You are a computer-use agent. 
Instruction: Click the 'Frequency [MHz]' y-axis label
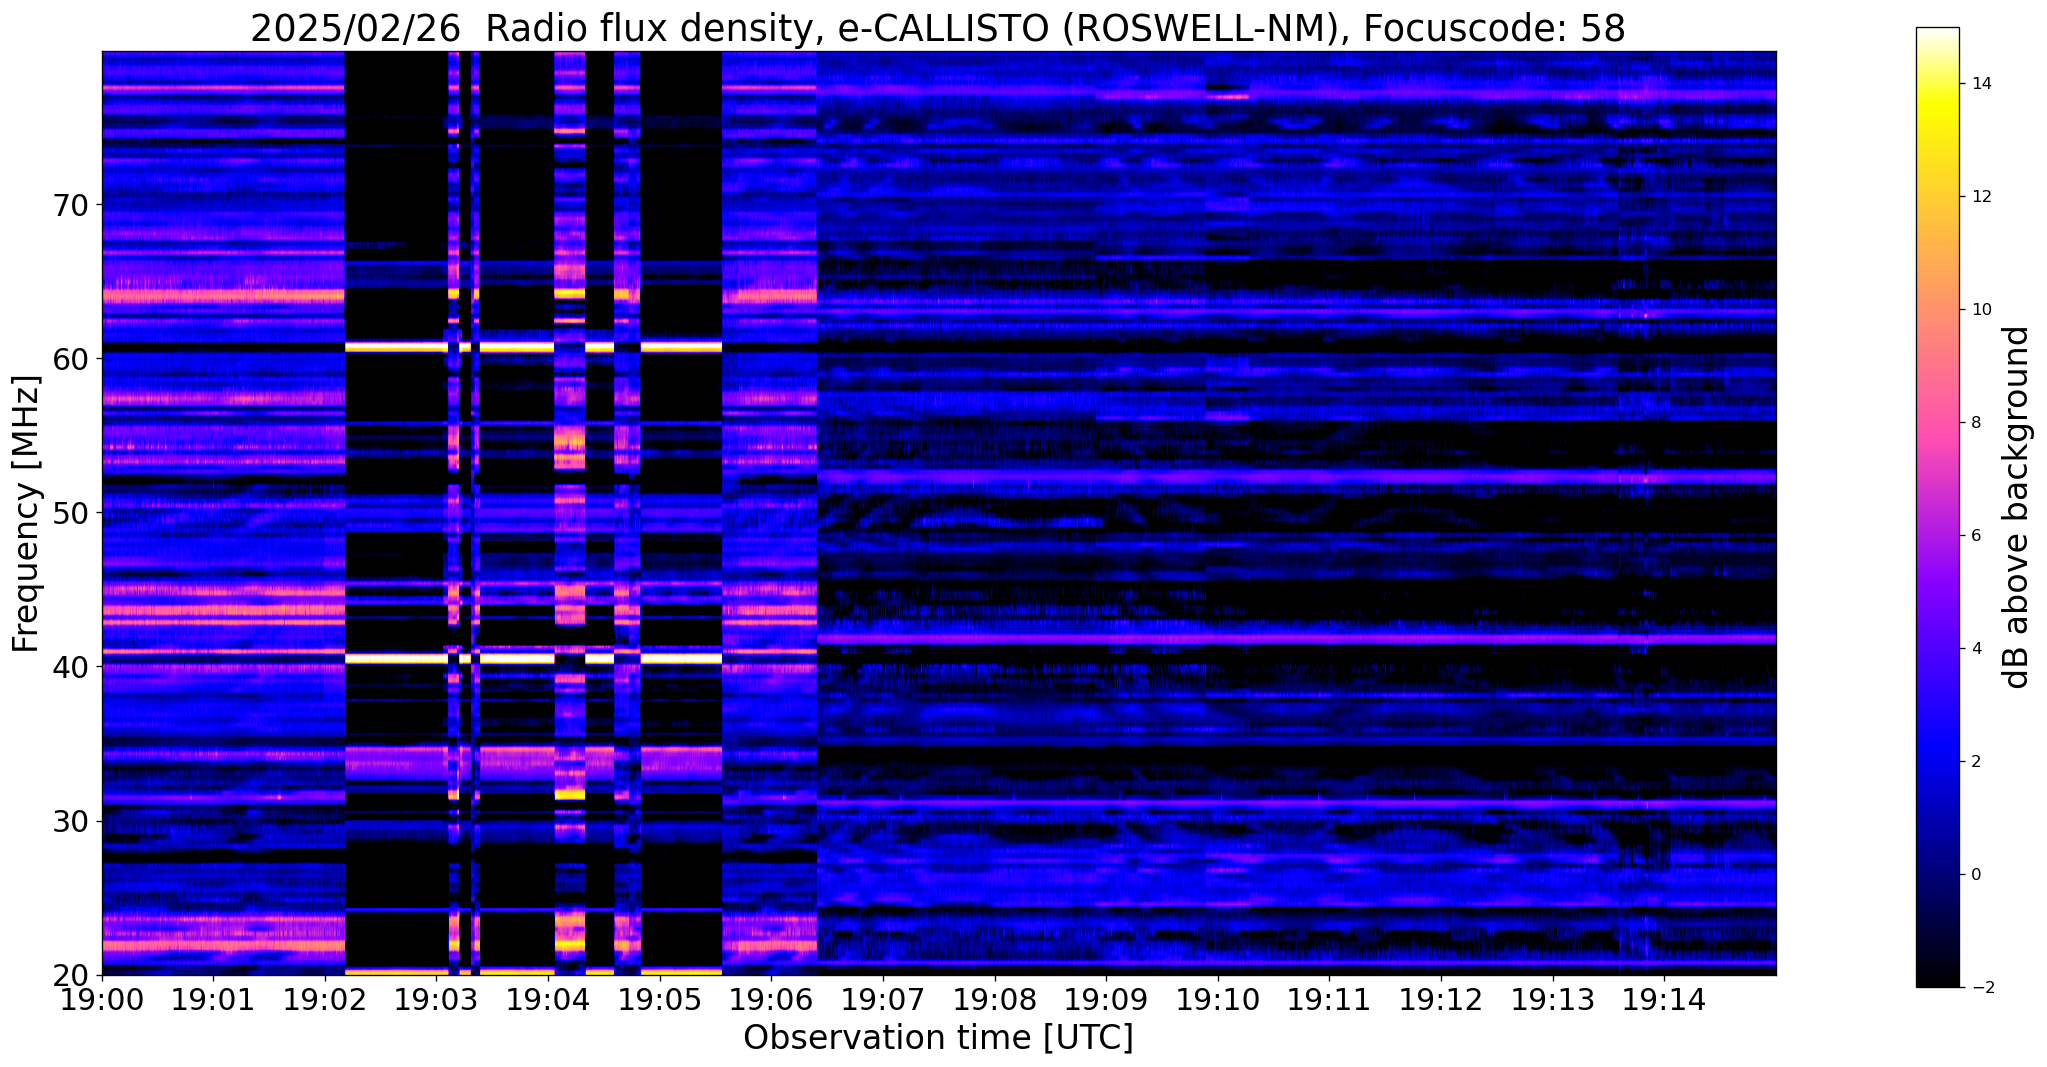26,514
